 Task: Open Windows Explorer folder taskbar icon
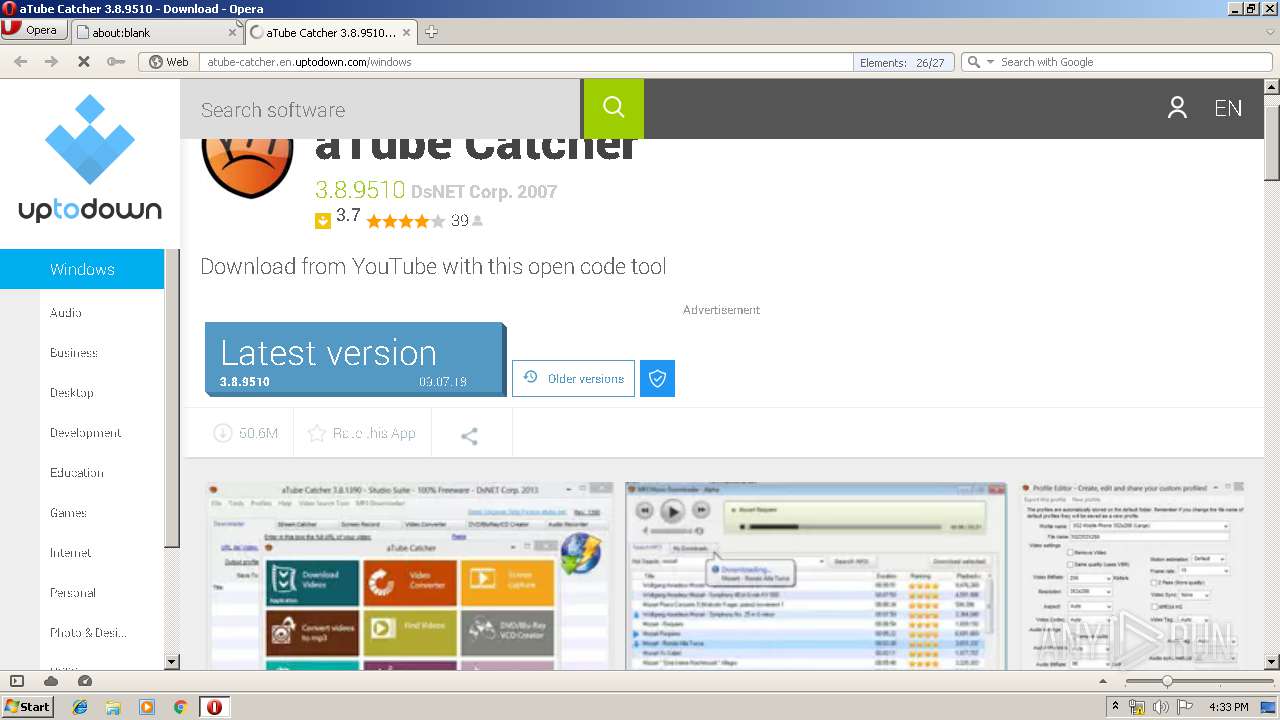113,707
